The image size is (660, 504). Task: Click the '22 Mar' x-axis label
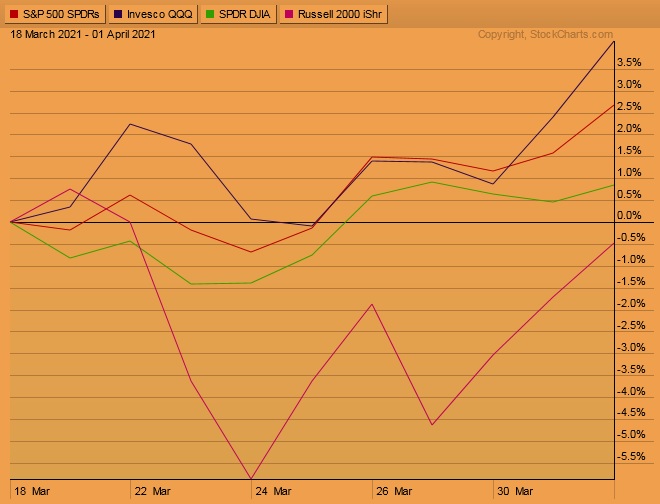point(152,491)
